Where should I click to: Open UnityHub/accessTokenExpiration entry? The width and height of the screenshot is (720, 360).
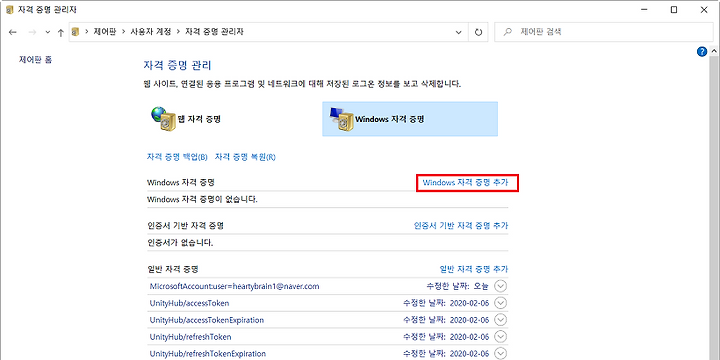coord(207,320)
